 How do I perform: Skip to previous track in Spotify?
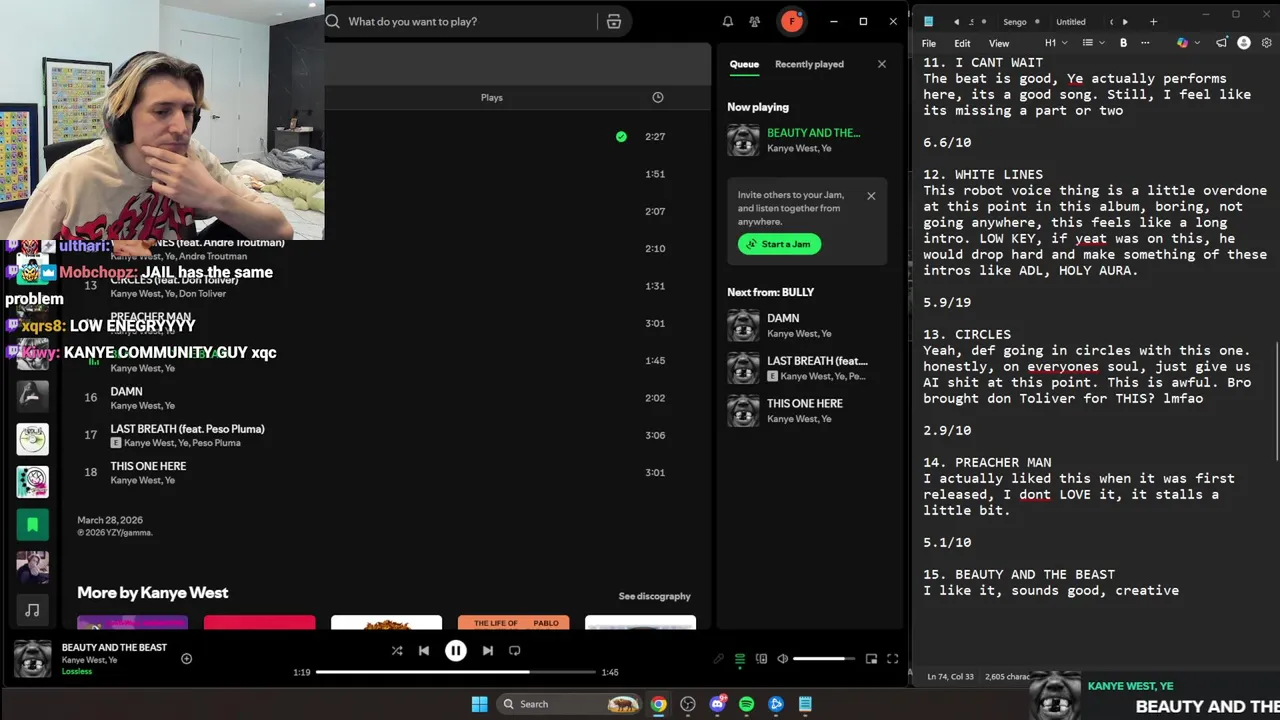coord(424,650)
